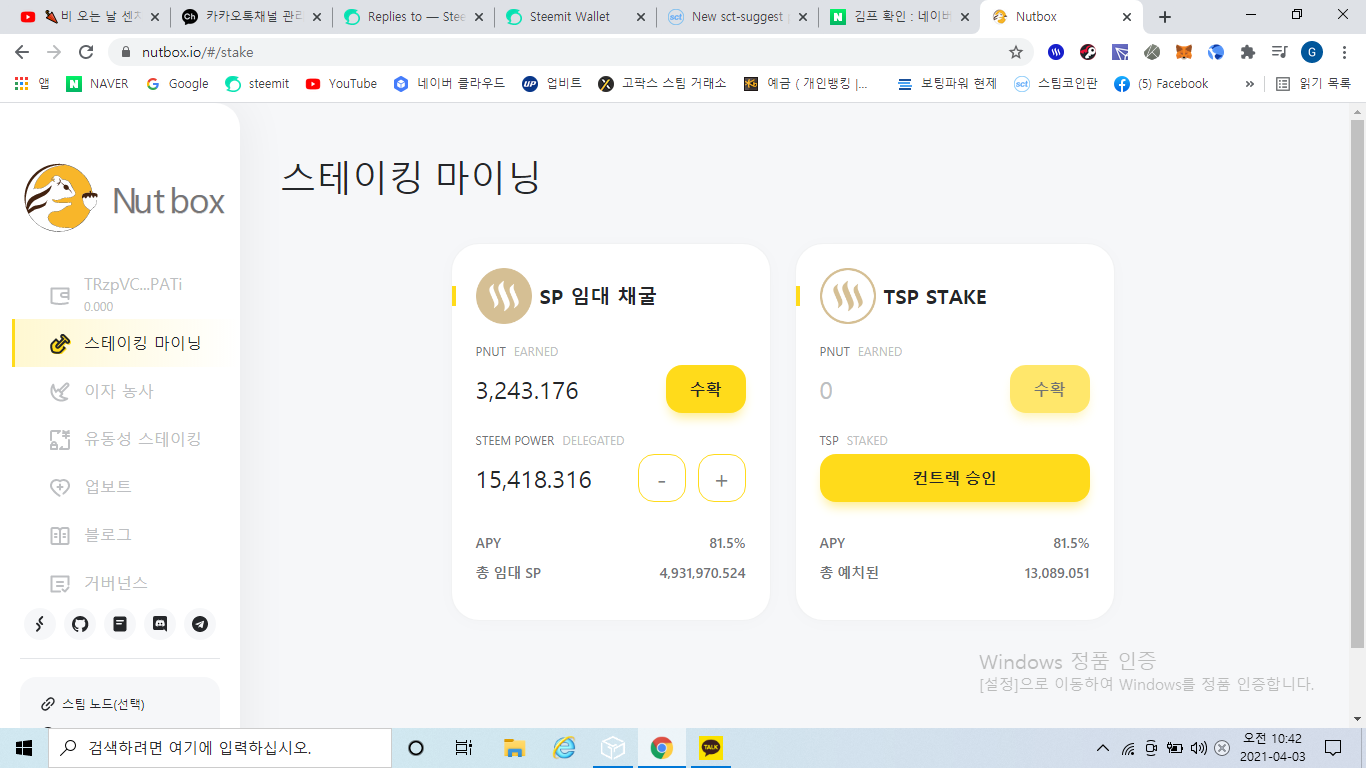1366x768 pixels.
Task: Expand the hidden bookmarks chevron
Action: [1249, 84]
